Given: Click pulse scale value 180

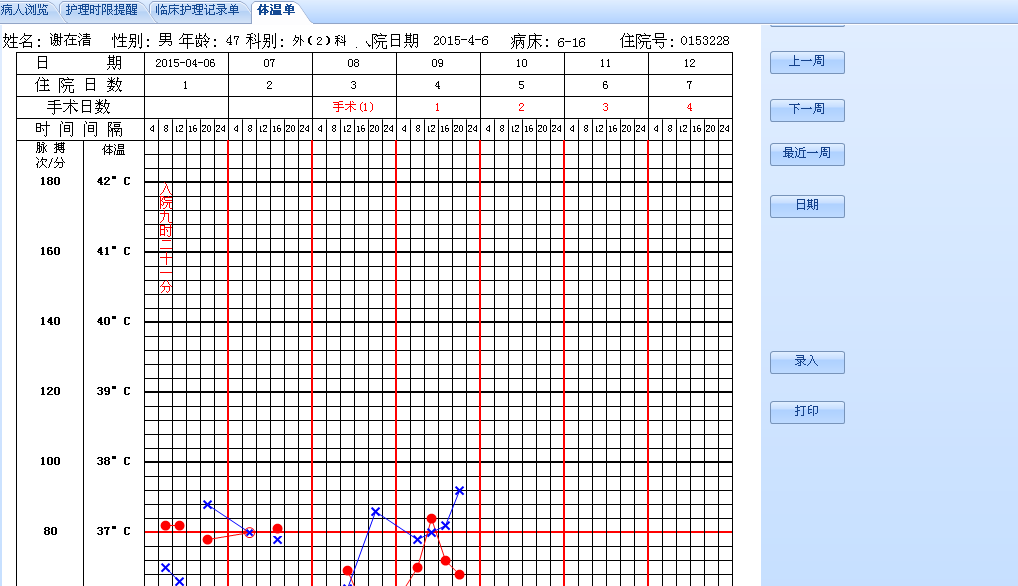Looking at the screenshot, I should [x=50, y=181].
